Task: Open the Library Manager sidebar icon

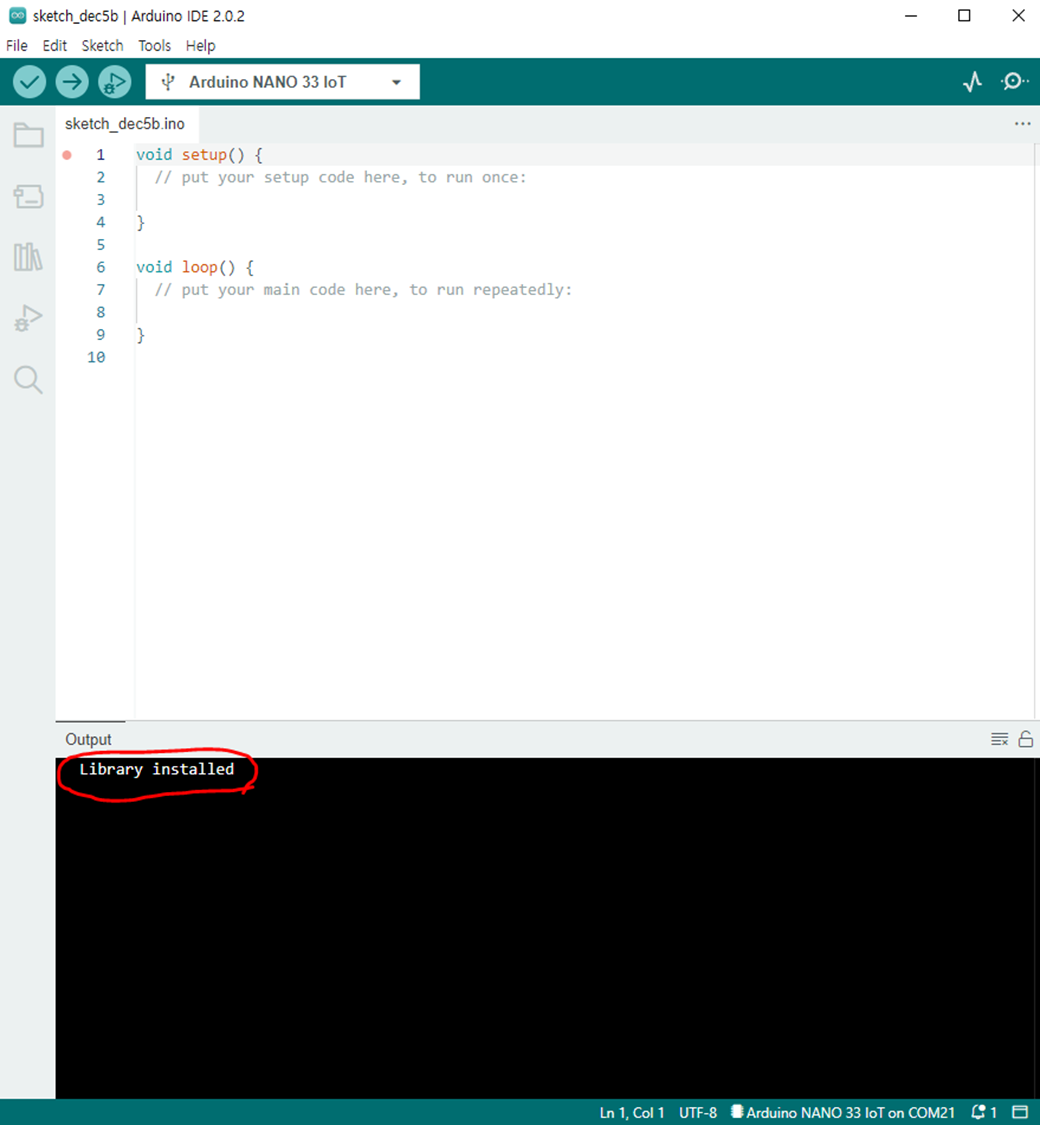Action: [x=29, y=257]
